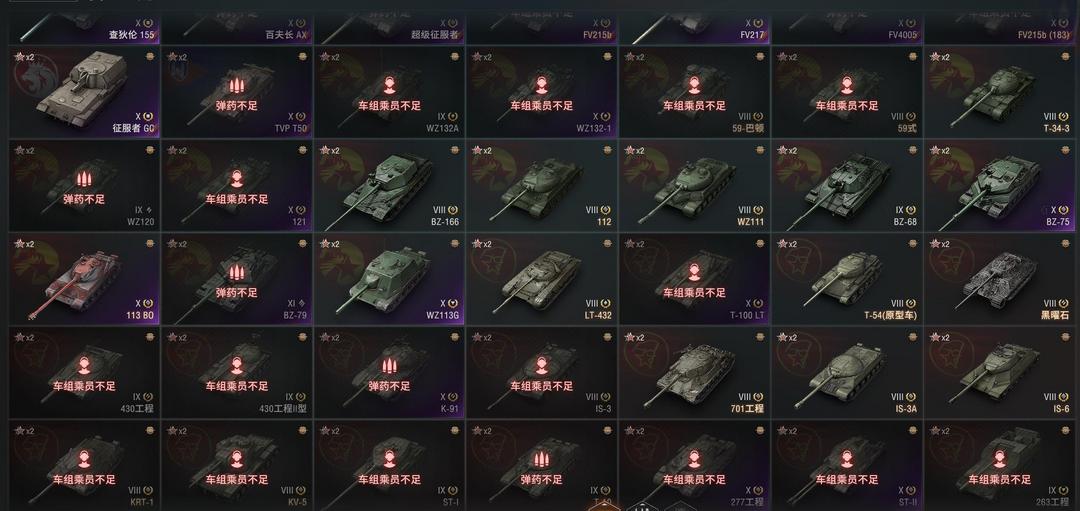Click the ammo shortage icon on K-91
The height and width of the screenshot is (511, 1080).
pos(389,366)
